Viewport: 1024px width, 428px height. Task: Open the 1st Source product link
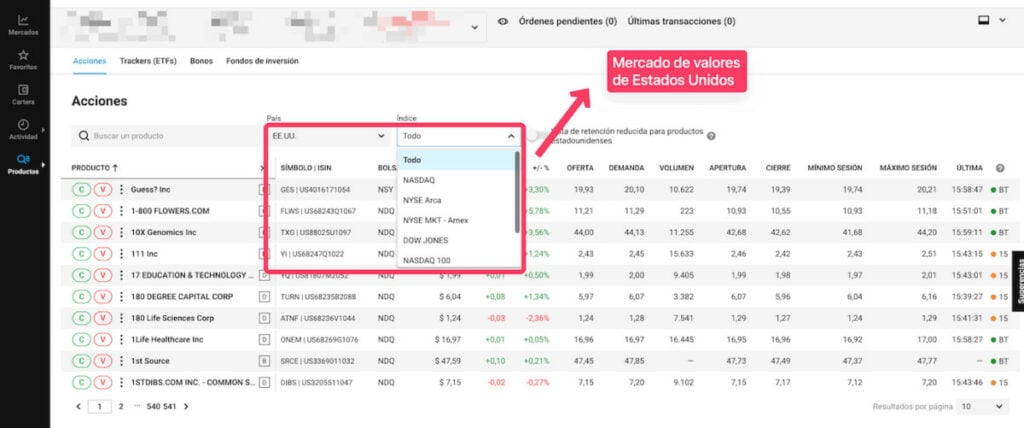[x=150, y=361]
